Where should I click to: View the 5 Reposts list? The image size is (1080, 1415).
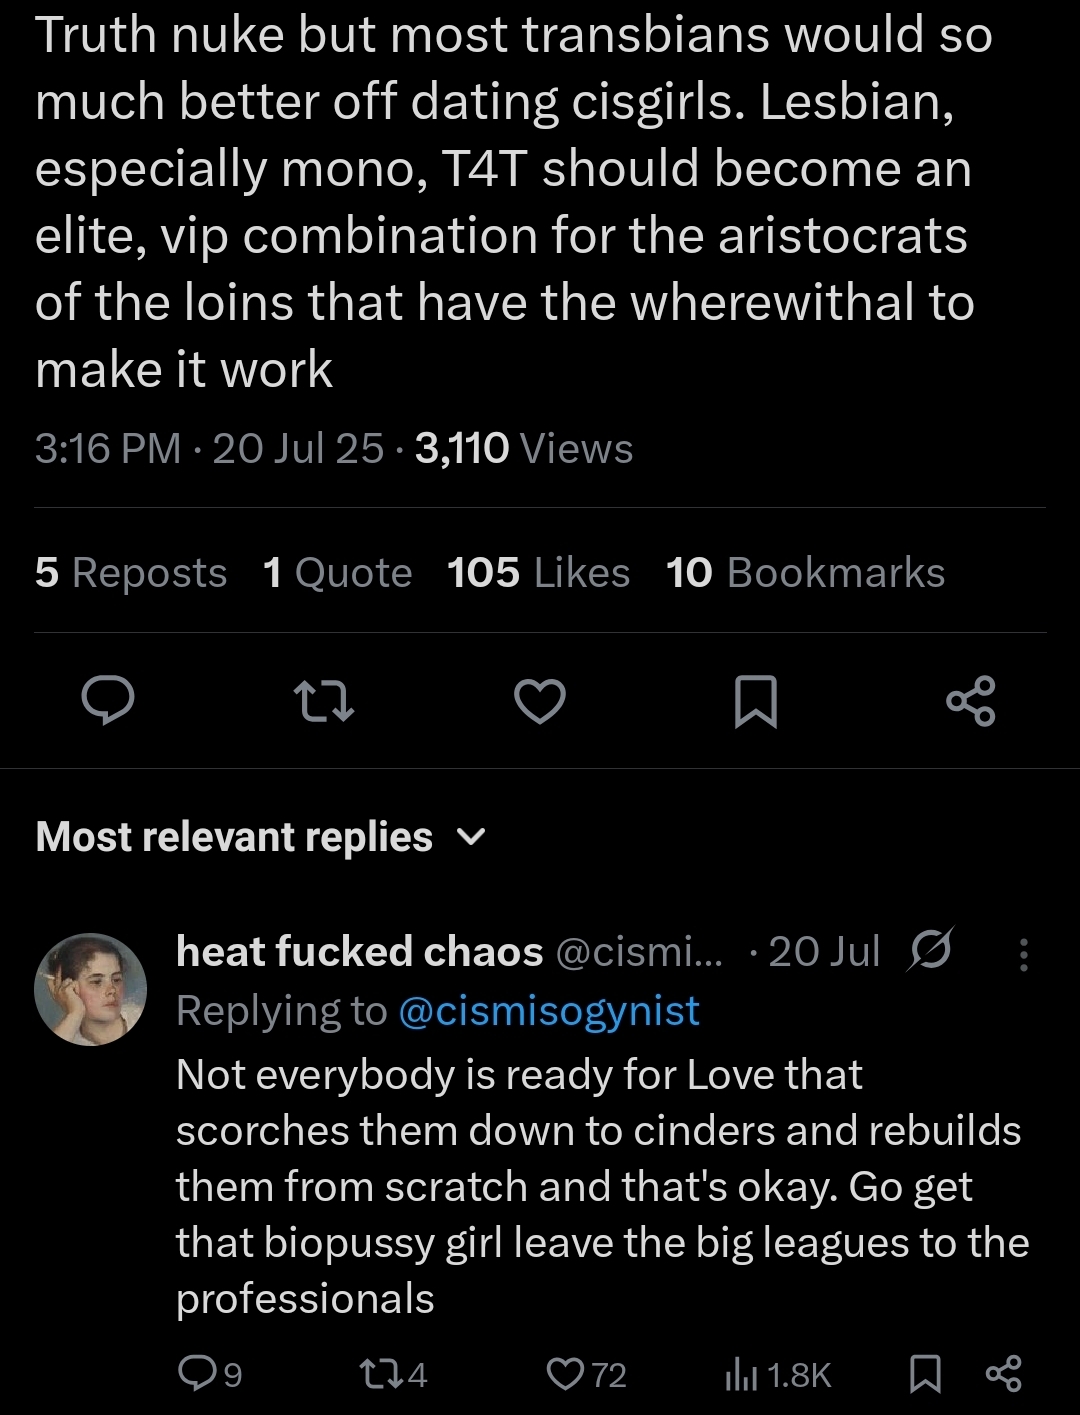[x=131, y=573]
